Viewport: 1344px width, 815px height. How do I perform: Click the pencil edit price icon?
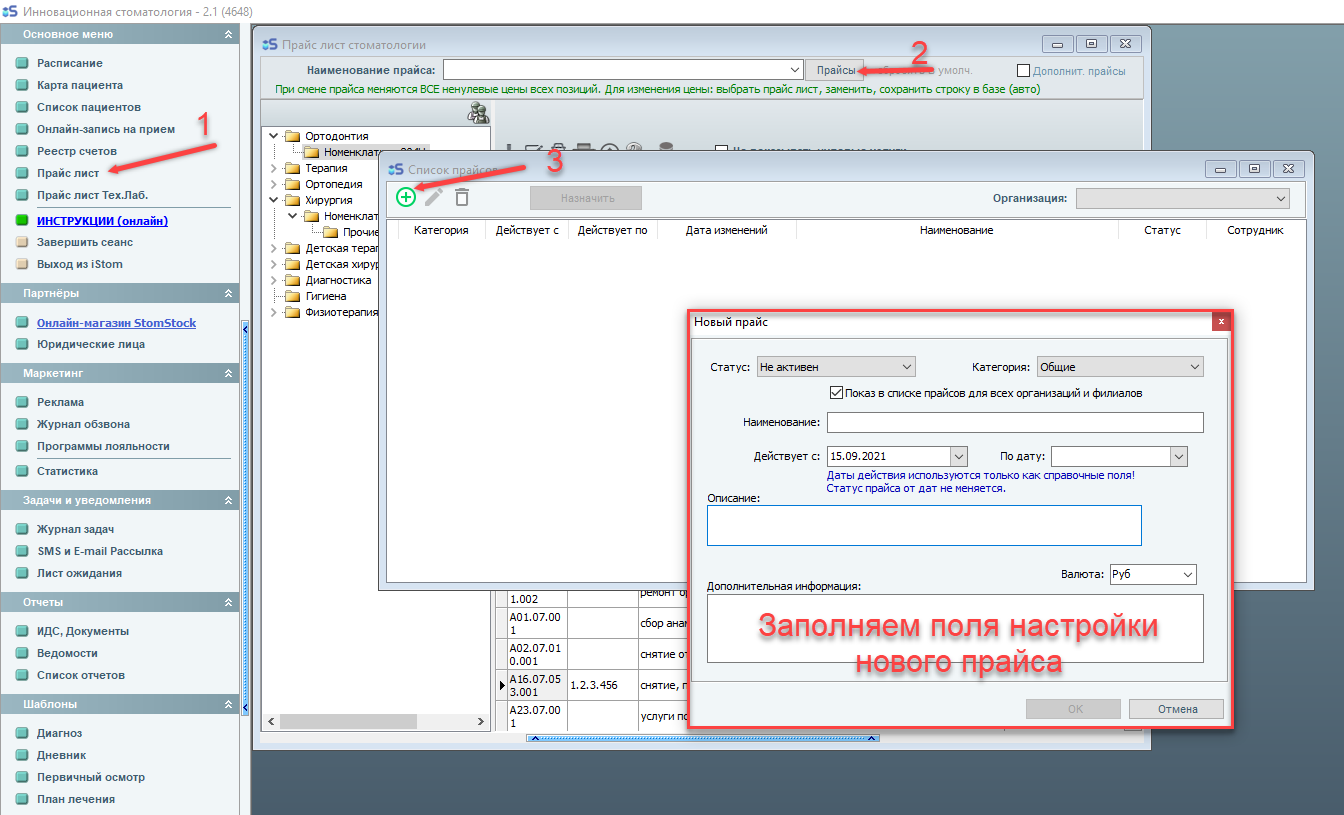click(x=433, y=197)
